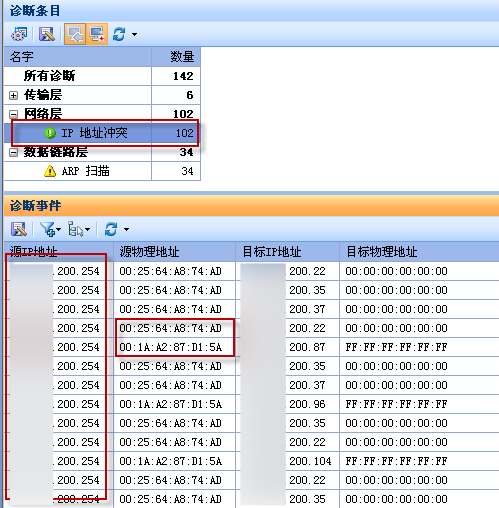Open the refresh dropdown arrow in 诊断条目
499x508 pixels.
click(x=134, y=34)
